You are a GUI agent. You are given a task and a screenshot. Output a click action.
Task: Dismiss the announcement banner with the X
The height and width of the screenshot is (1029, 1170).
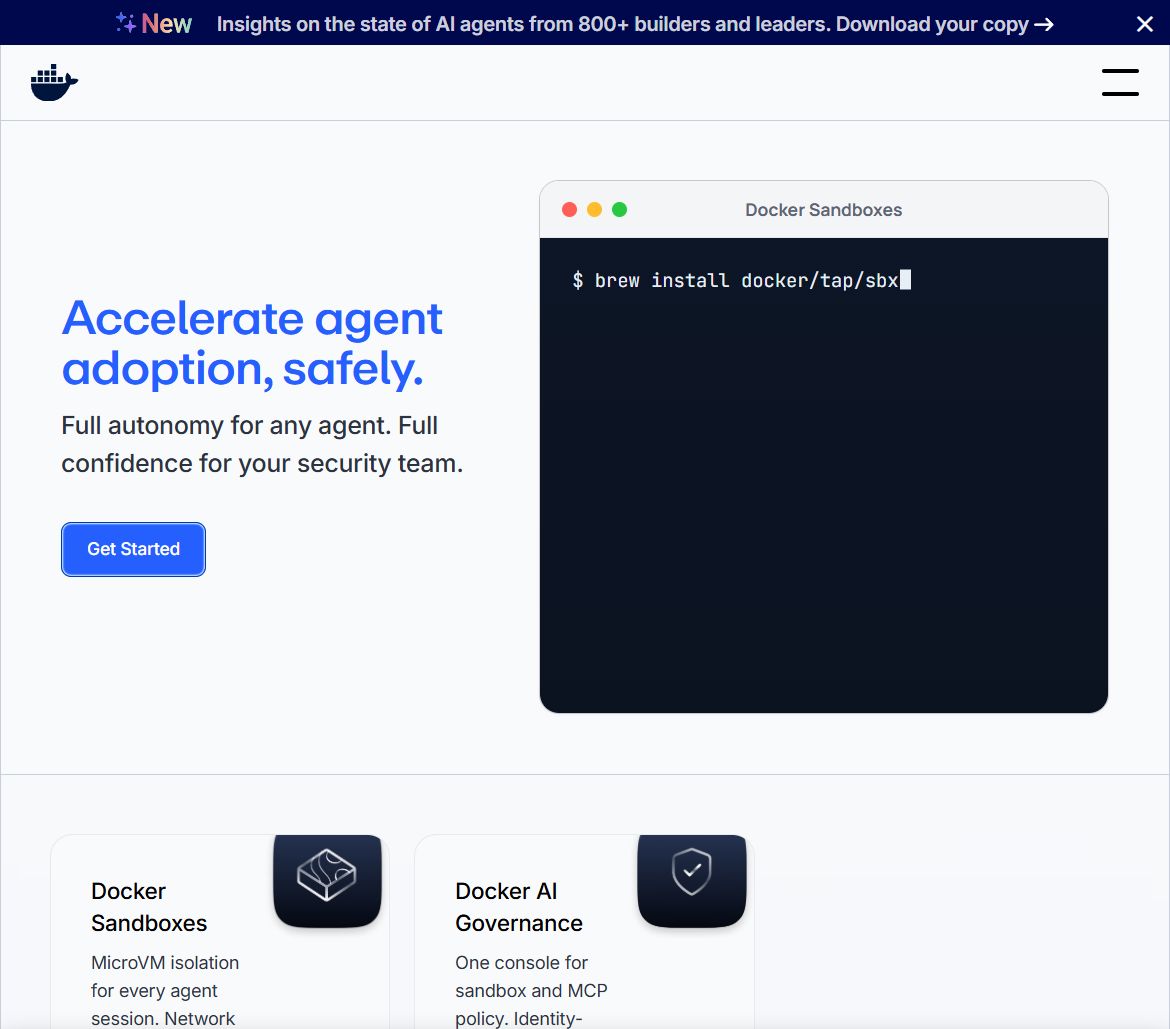tap(1145, 24)
